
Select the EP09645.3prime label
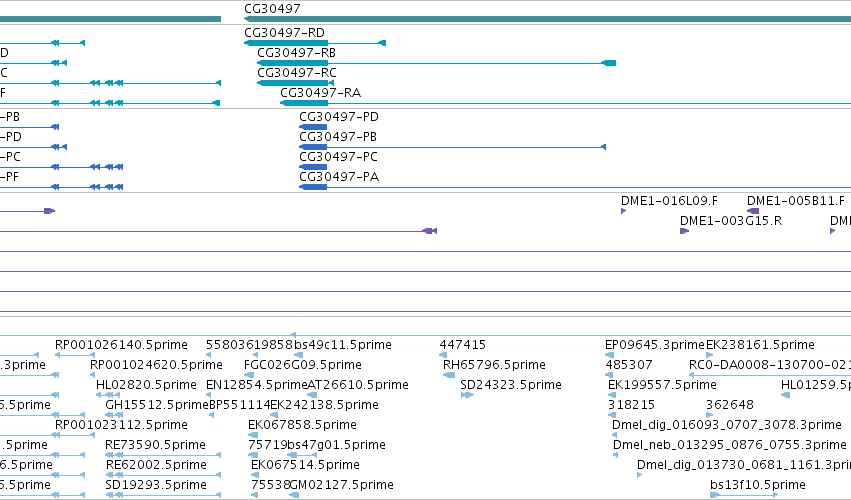[x=655, y=345]
